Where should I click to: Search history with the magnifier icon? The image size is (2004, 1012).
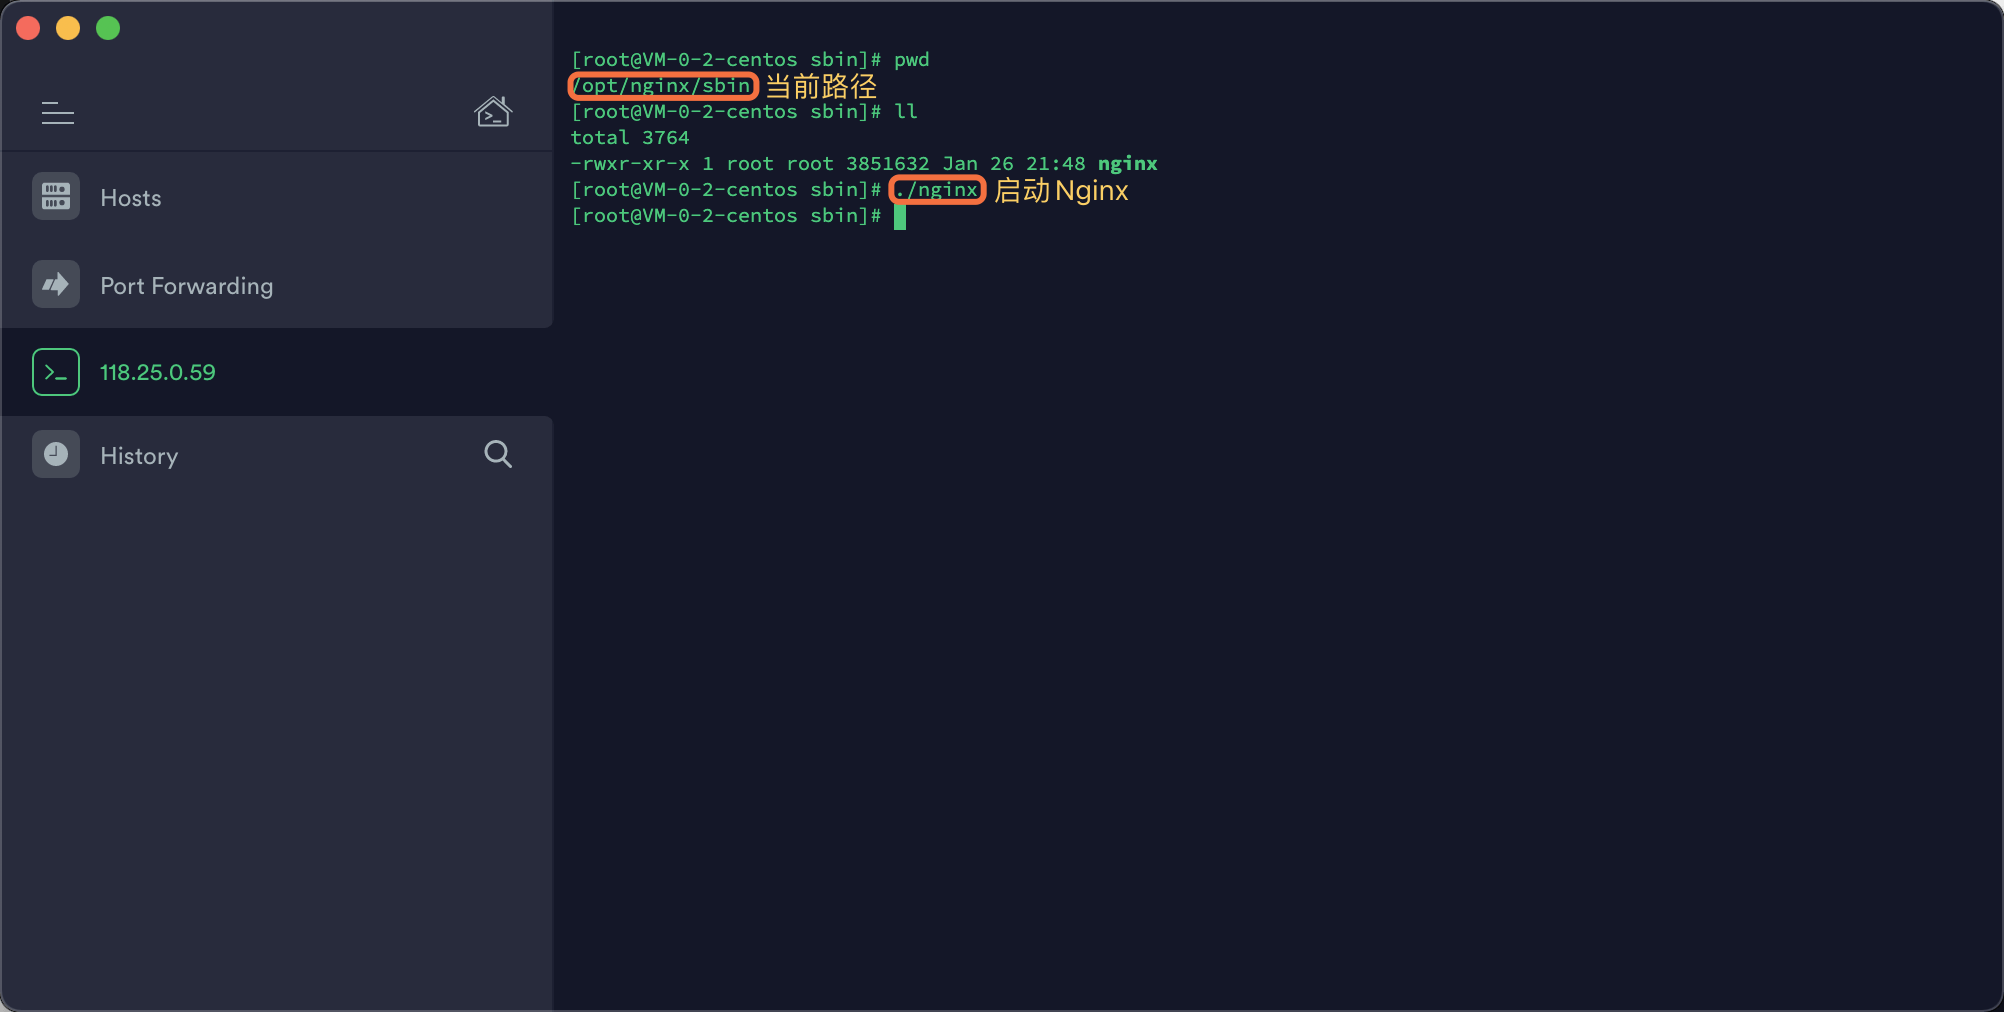point(498,454)
